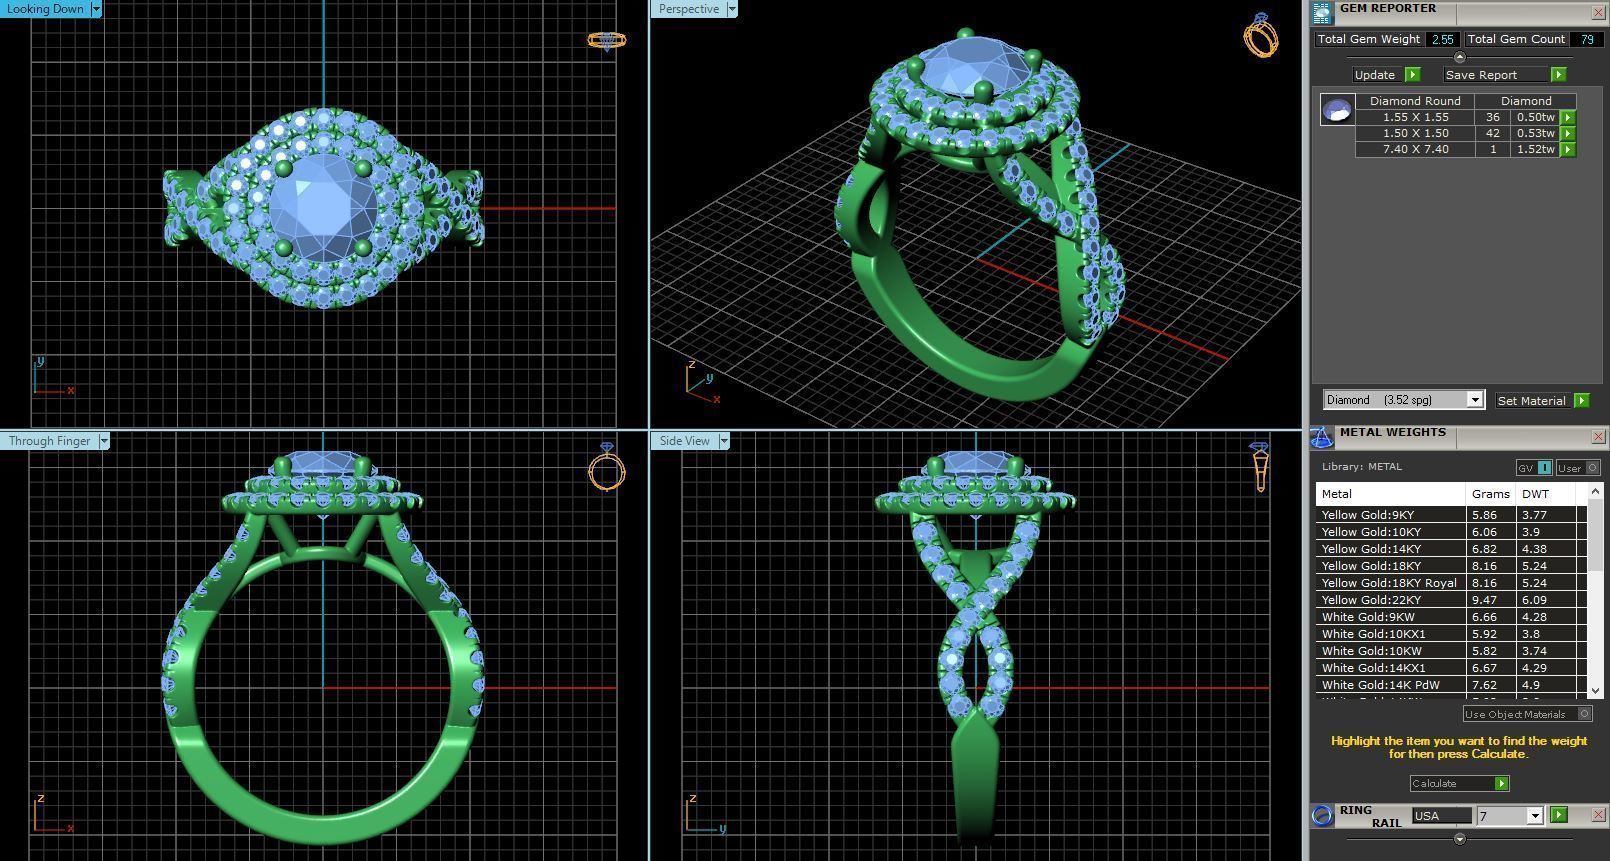The height and width of the screenshot is (861, 1610).
Task: Collapse Gem Reporter with the round arrow handle
Action: point(1459,57)
